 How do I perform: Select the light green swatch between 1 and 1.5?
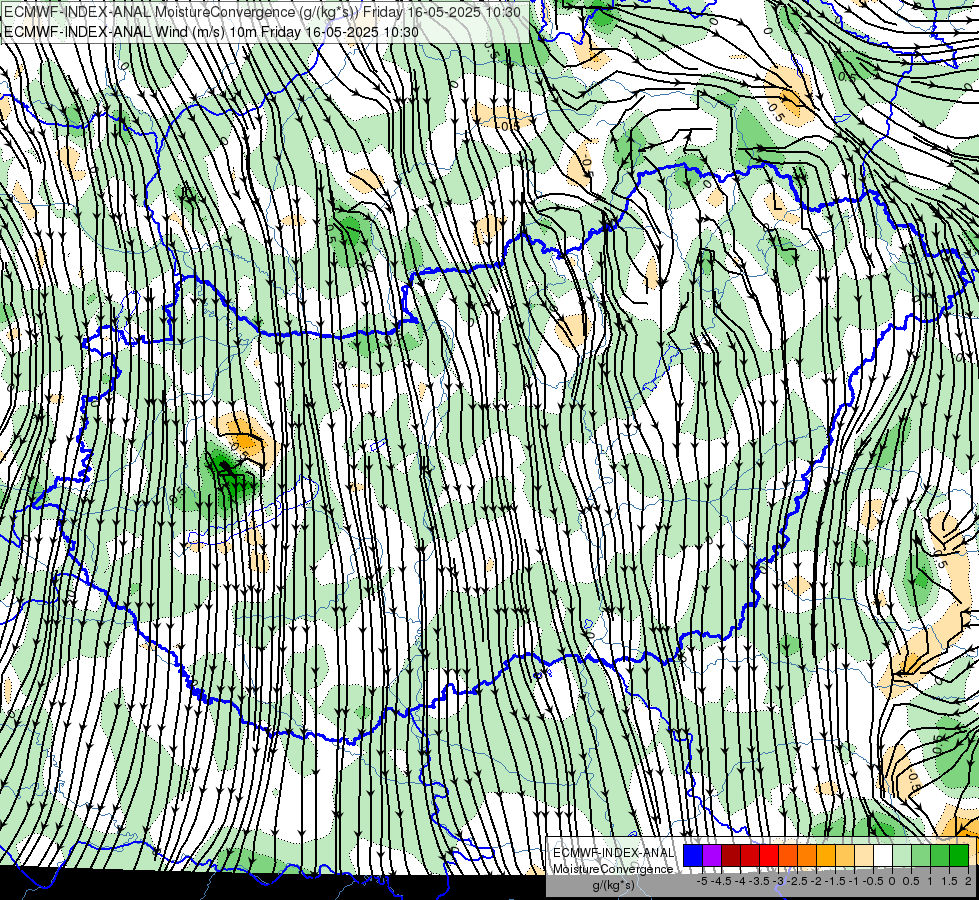[921, 855]
